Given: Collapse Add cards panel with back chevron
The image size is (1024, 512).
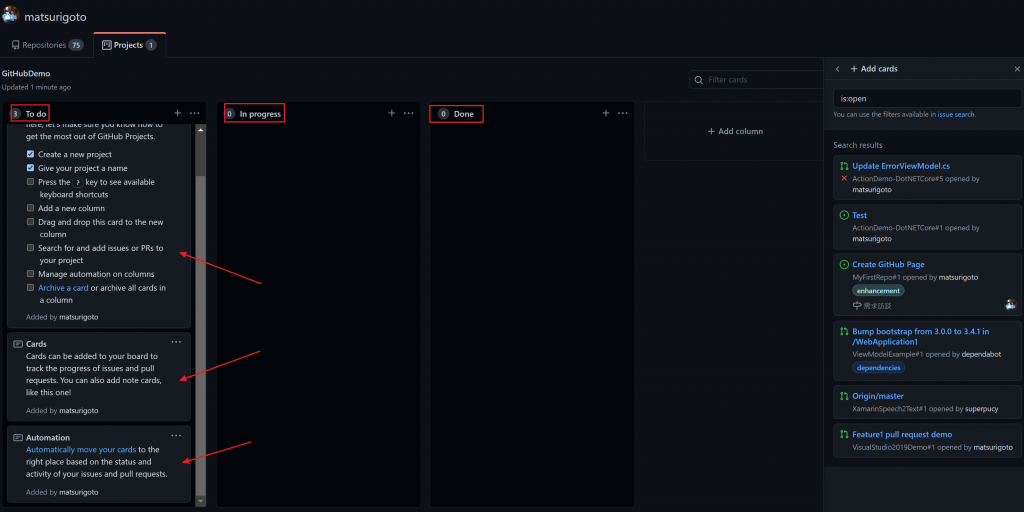Looking at the screenshot, I should (838, 69).
